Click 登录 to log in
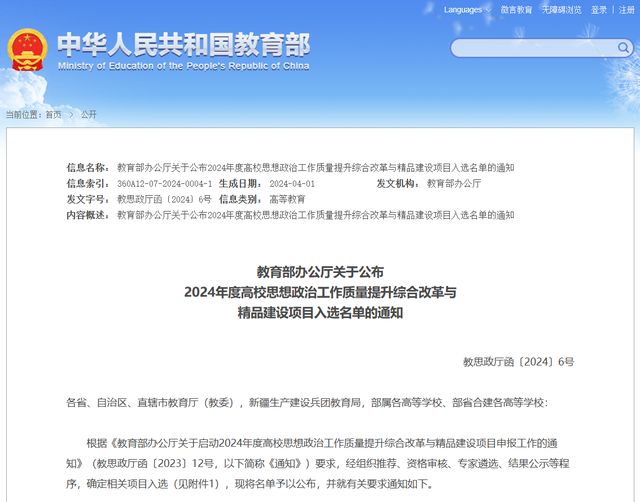This screenshot has height=502, width=640. coord(598,10)
